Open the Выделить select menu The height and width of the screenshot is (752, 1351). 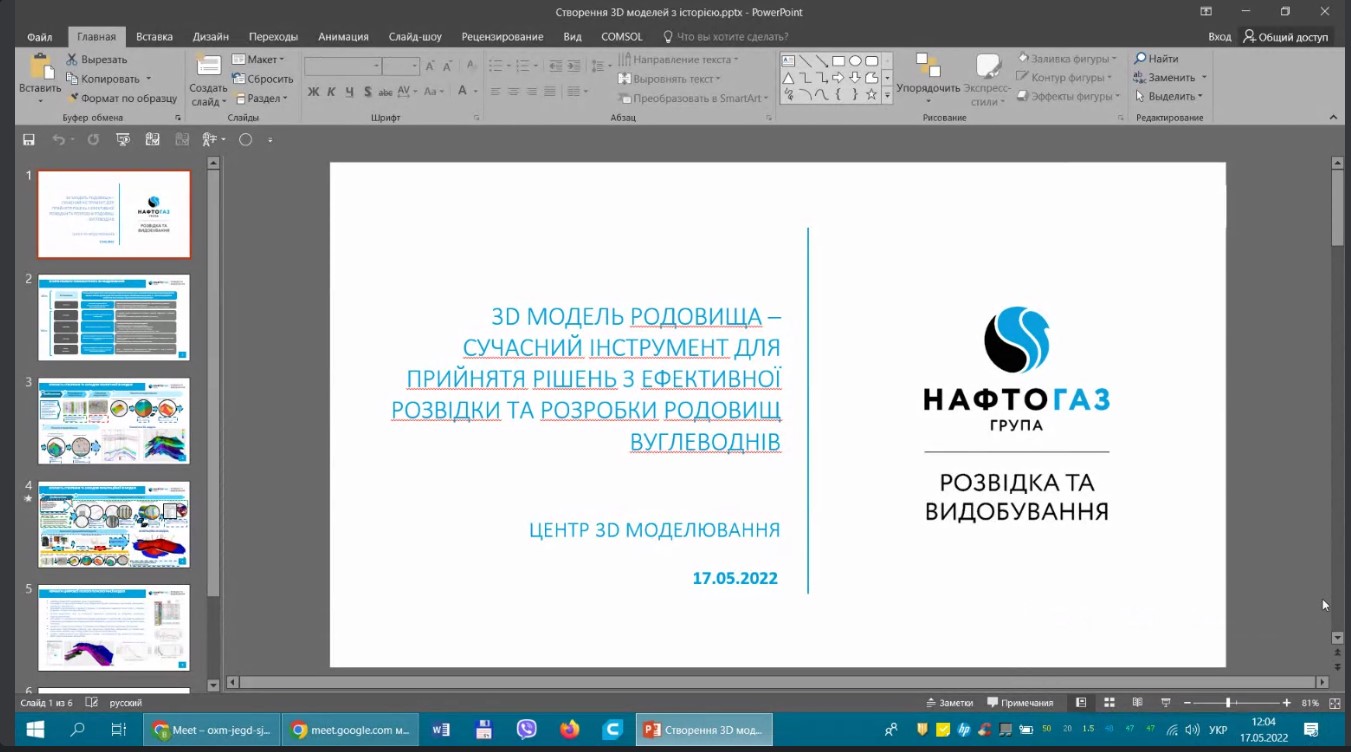click(1168, 96)
